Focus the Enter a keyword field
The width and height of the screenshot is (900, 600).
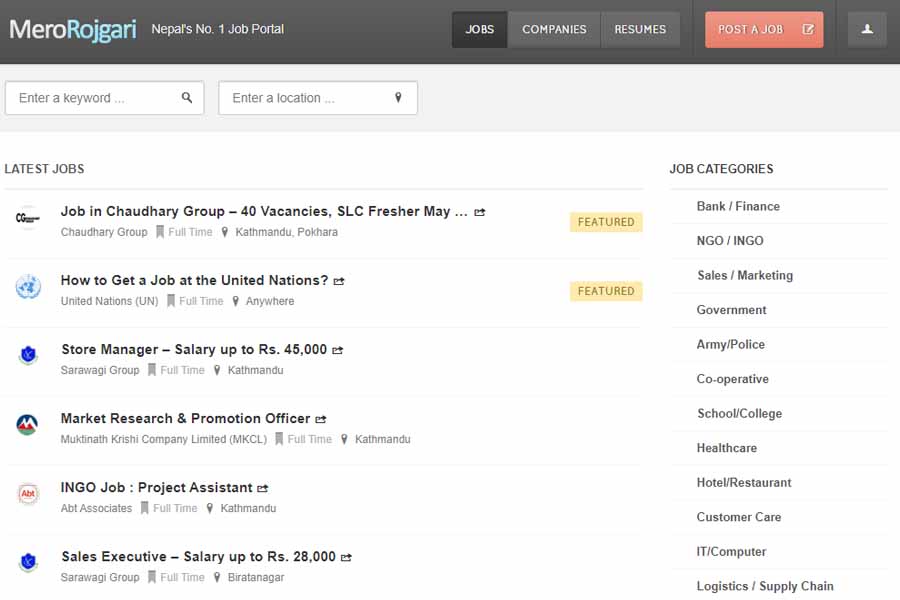(95, 98)
